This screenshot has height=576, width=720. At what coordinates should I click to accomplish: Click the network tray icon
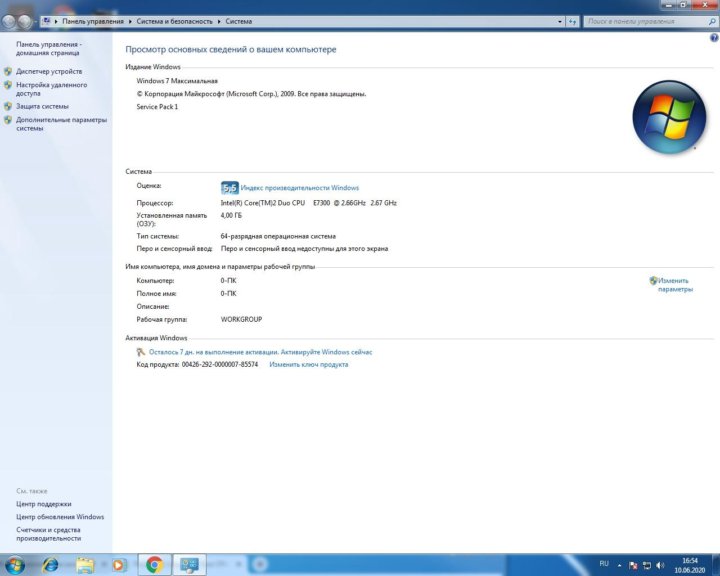[x=647, y=565]
